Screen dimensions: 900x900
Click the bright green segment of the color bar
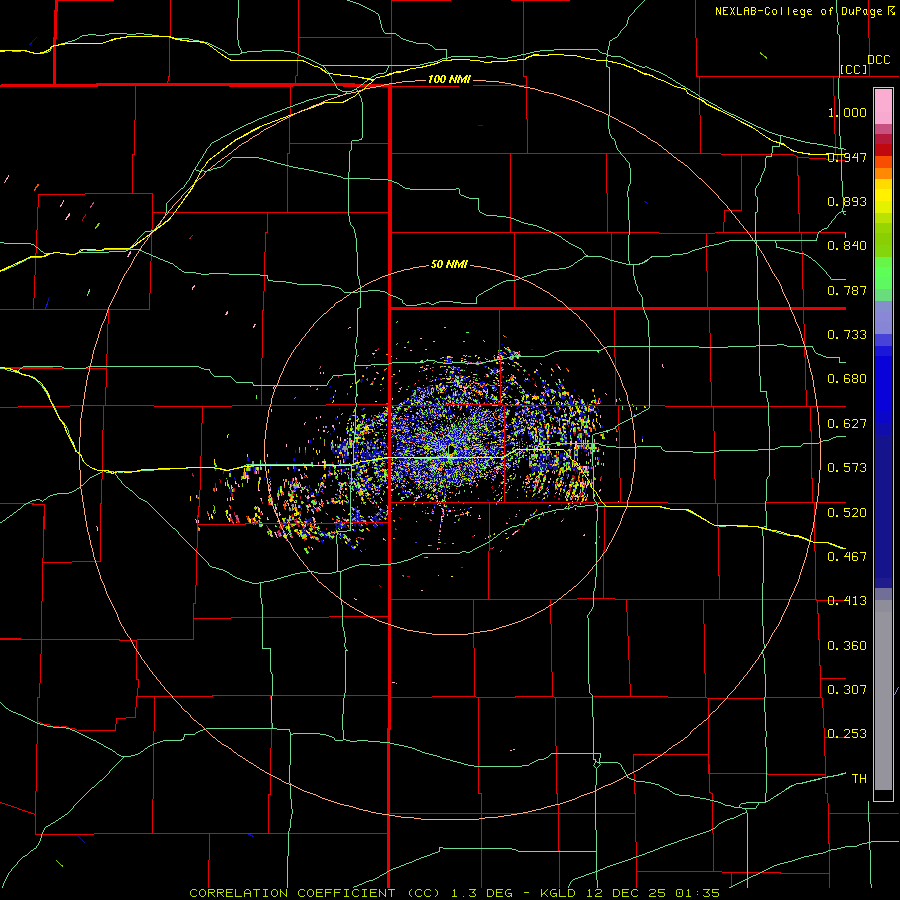[x=883, y=273]
